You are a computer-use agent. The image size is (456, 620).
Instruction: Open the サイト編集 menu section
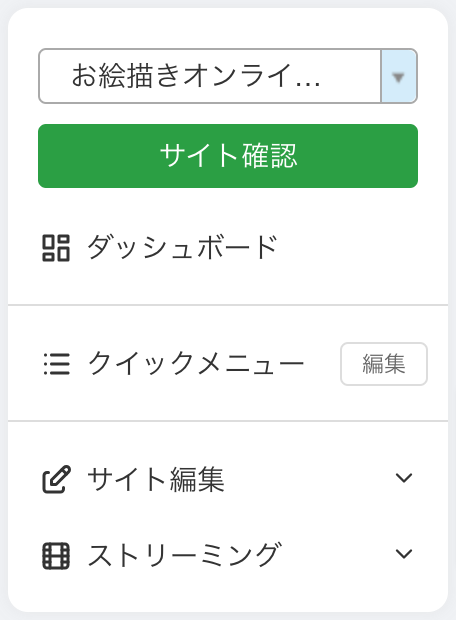click(228, 479)
